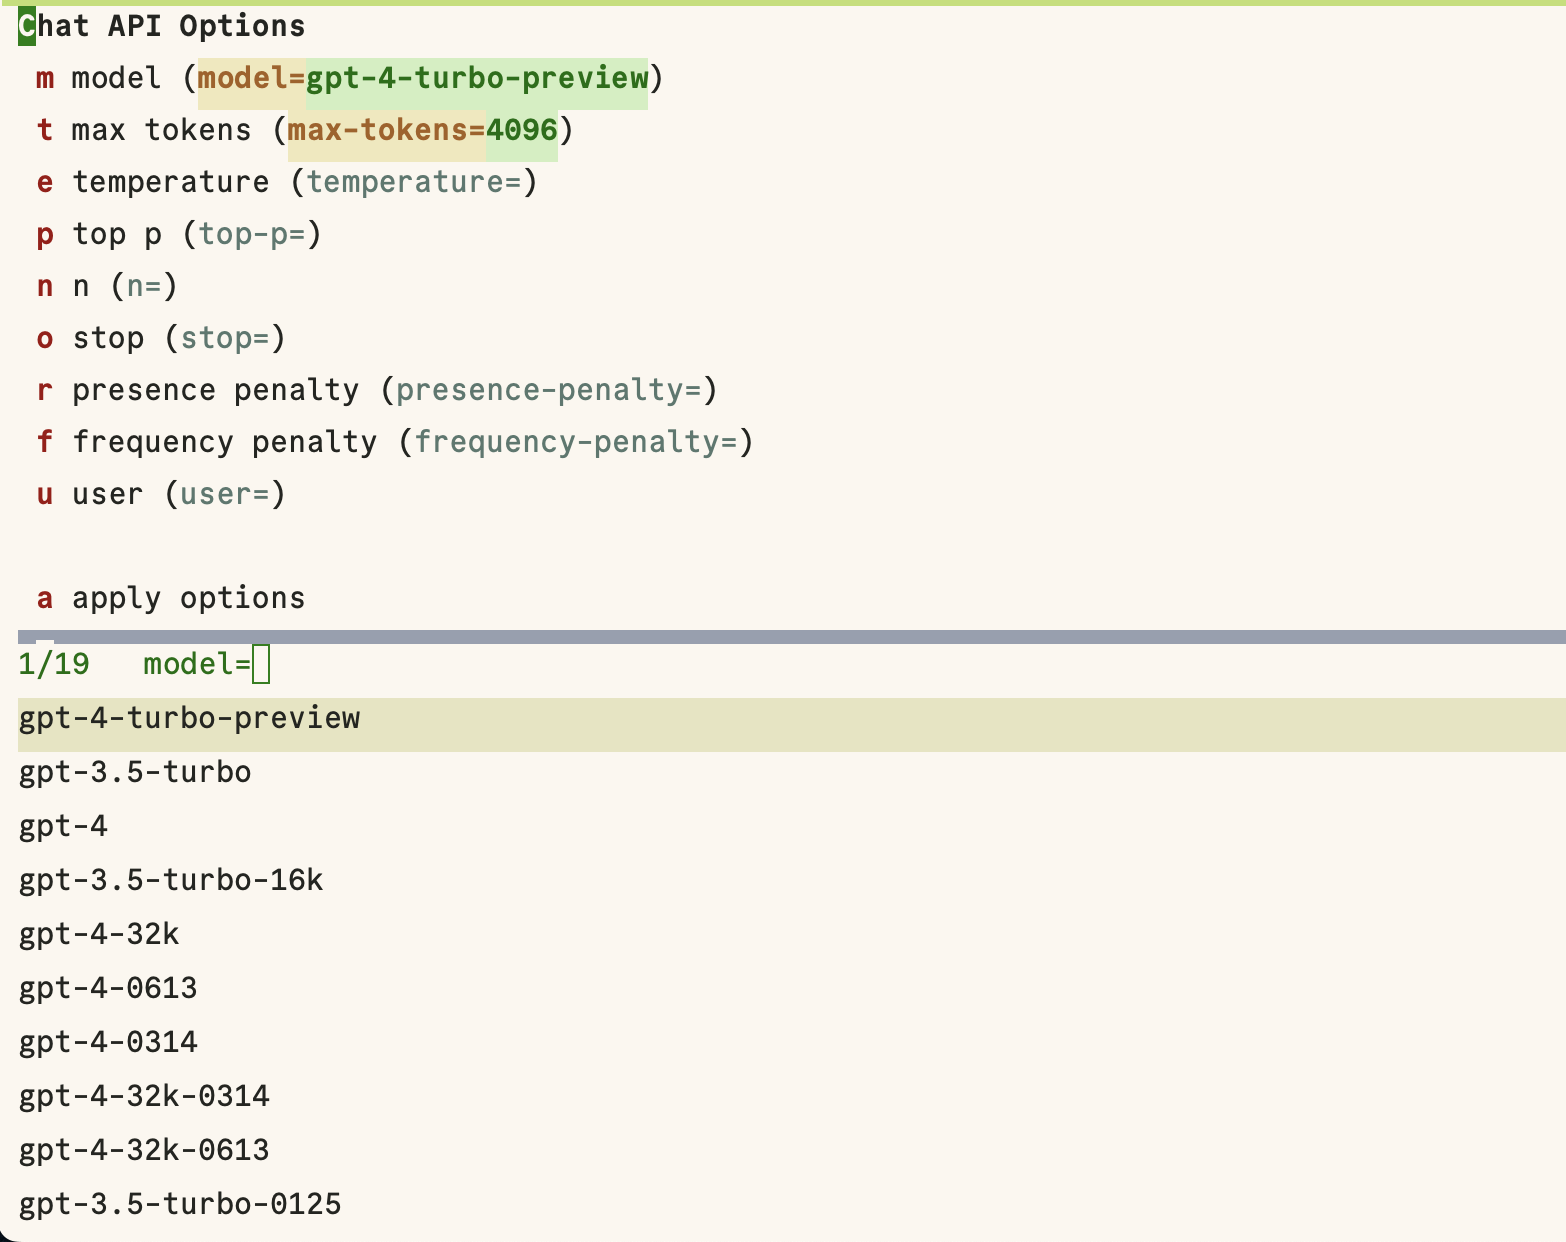This screenshot has height=1242, width=1566.
Task: Select the max tokens option
Action: tap(305, 130)
